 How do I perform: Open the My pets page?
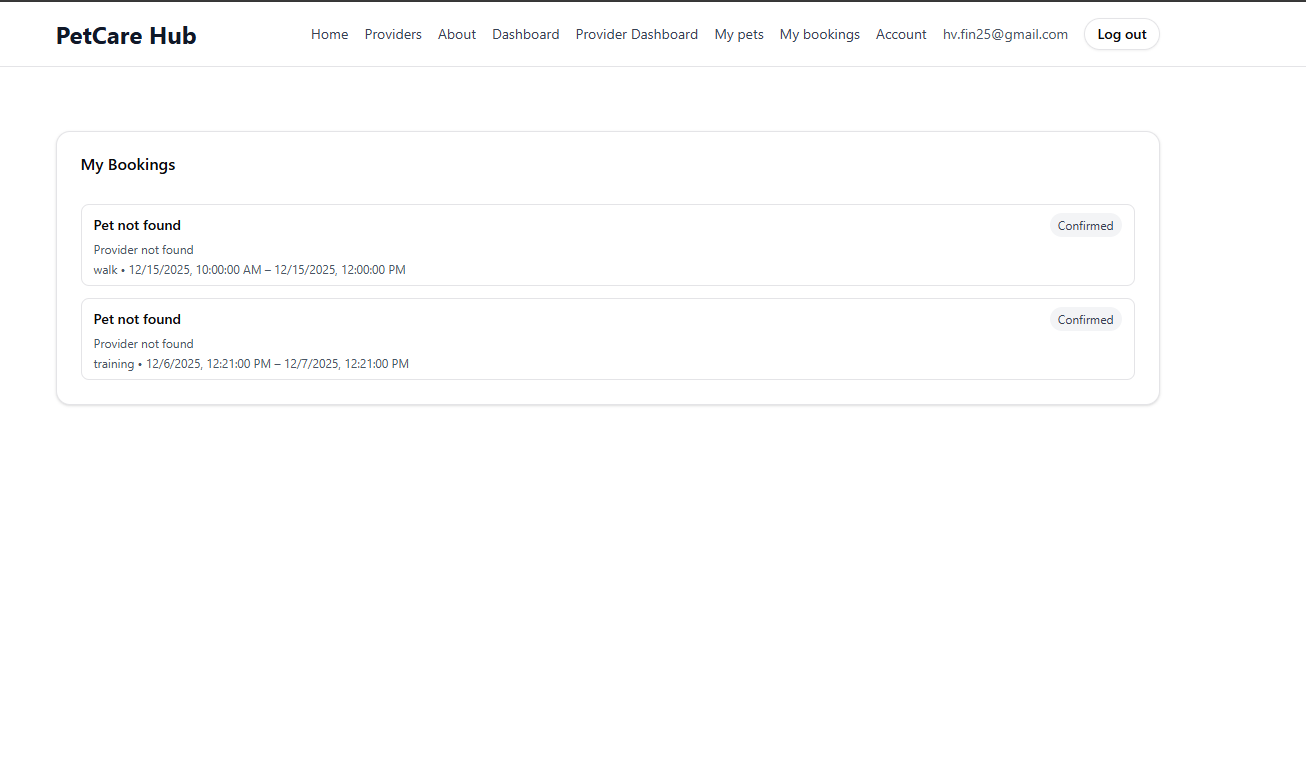[x=738, y=34]
